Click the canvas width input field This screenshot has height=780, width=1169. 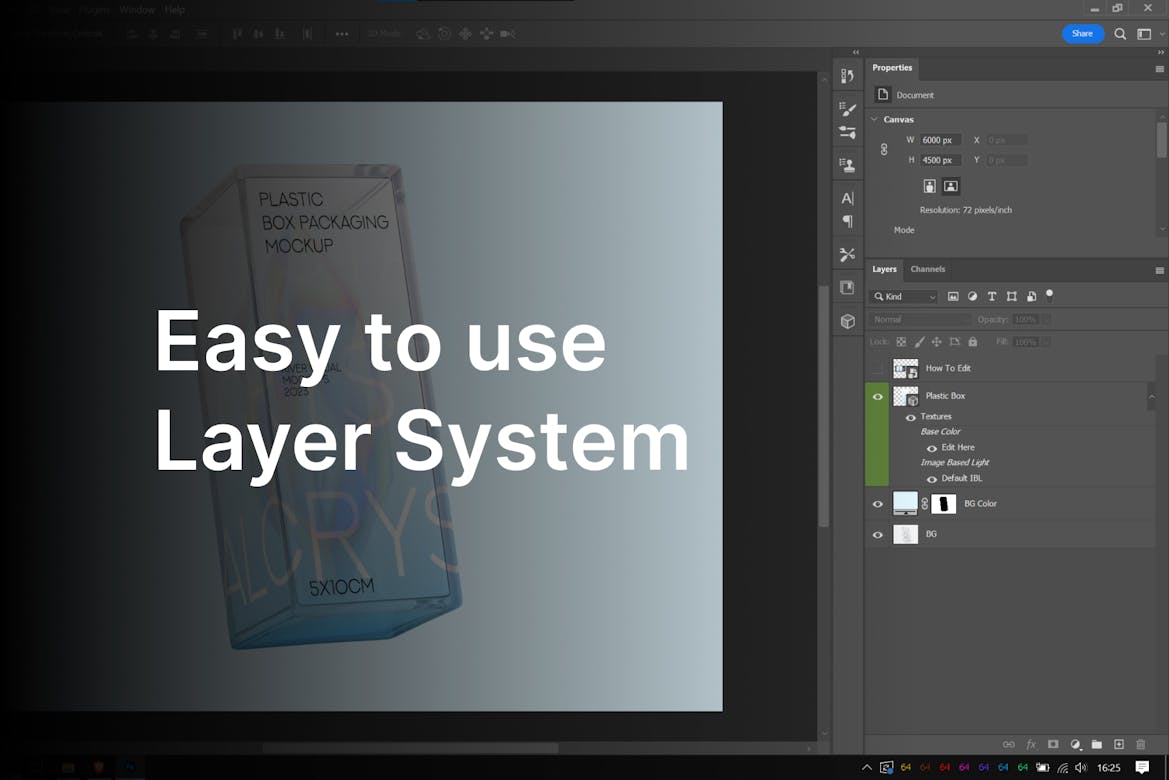coord(941,140)
